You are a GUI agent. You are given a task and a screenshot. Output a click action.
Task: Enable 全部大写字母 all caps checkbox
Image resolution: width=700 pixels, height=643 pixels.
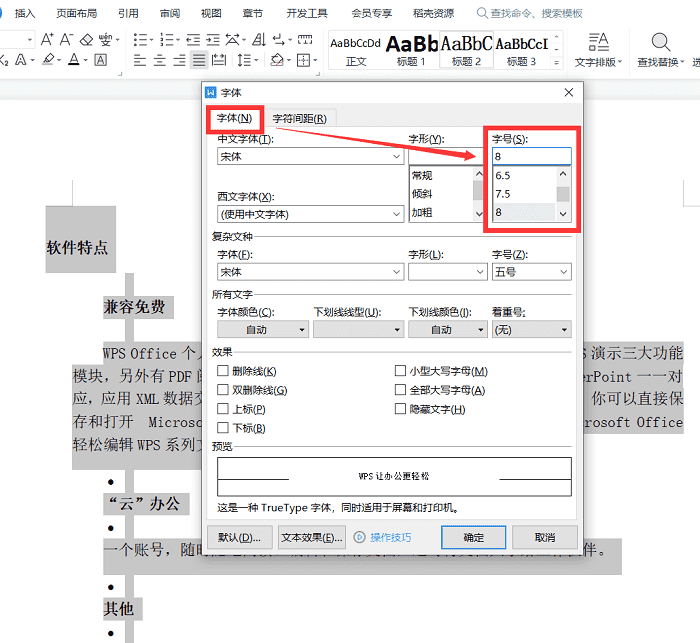pos(400,390)
